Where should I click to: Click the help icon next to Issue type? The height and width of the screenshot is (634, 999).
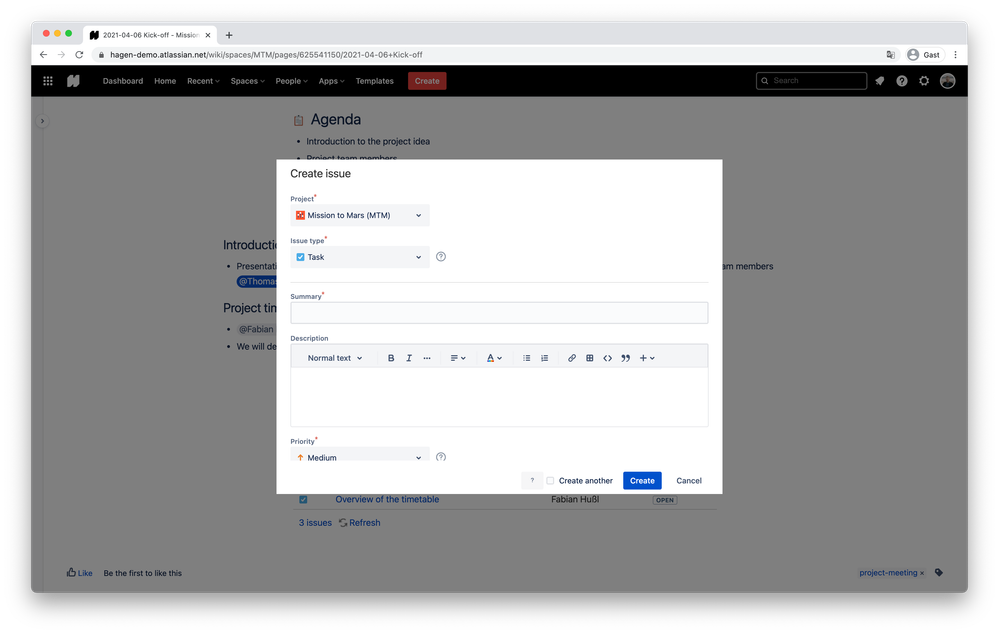(441, 257)
